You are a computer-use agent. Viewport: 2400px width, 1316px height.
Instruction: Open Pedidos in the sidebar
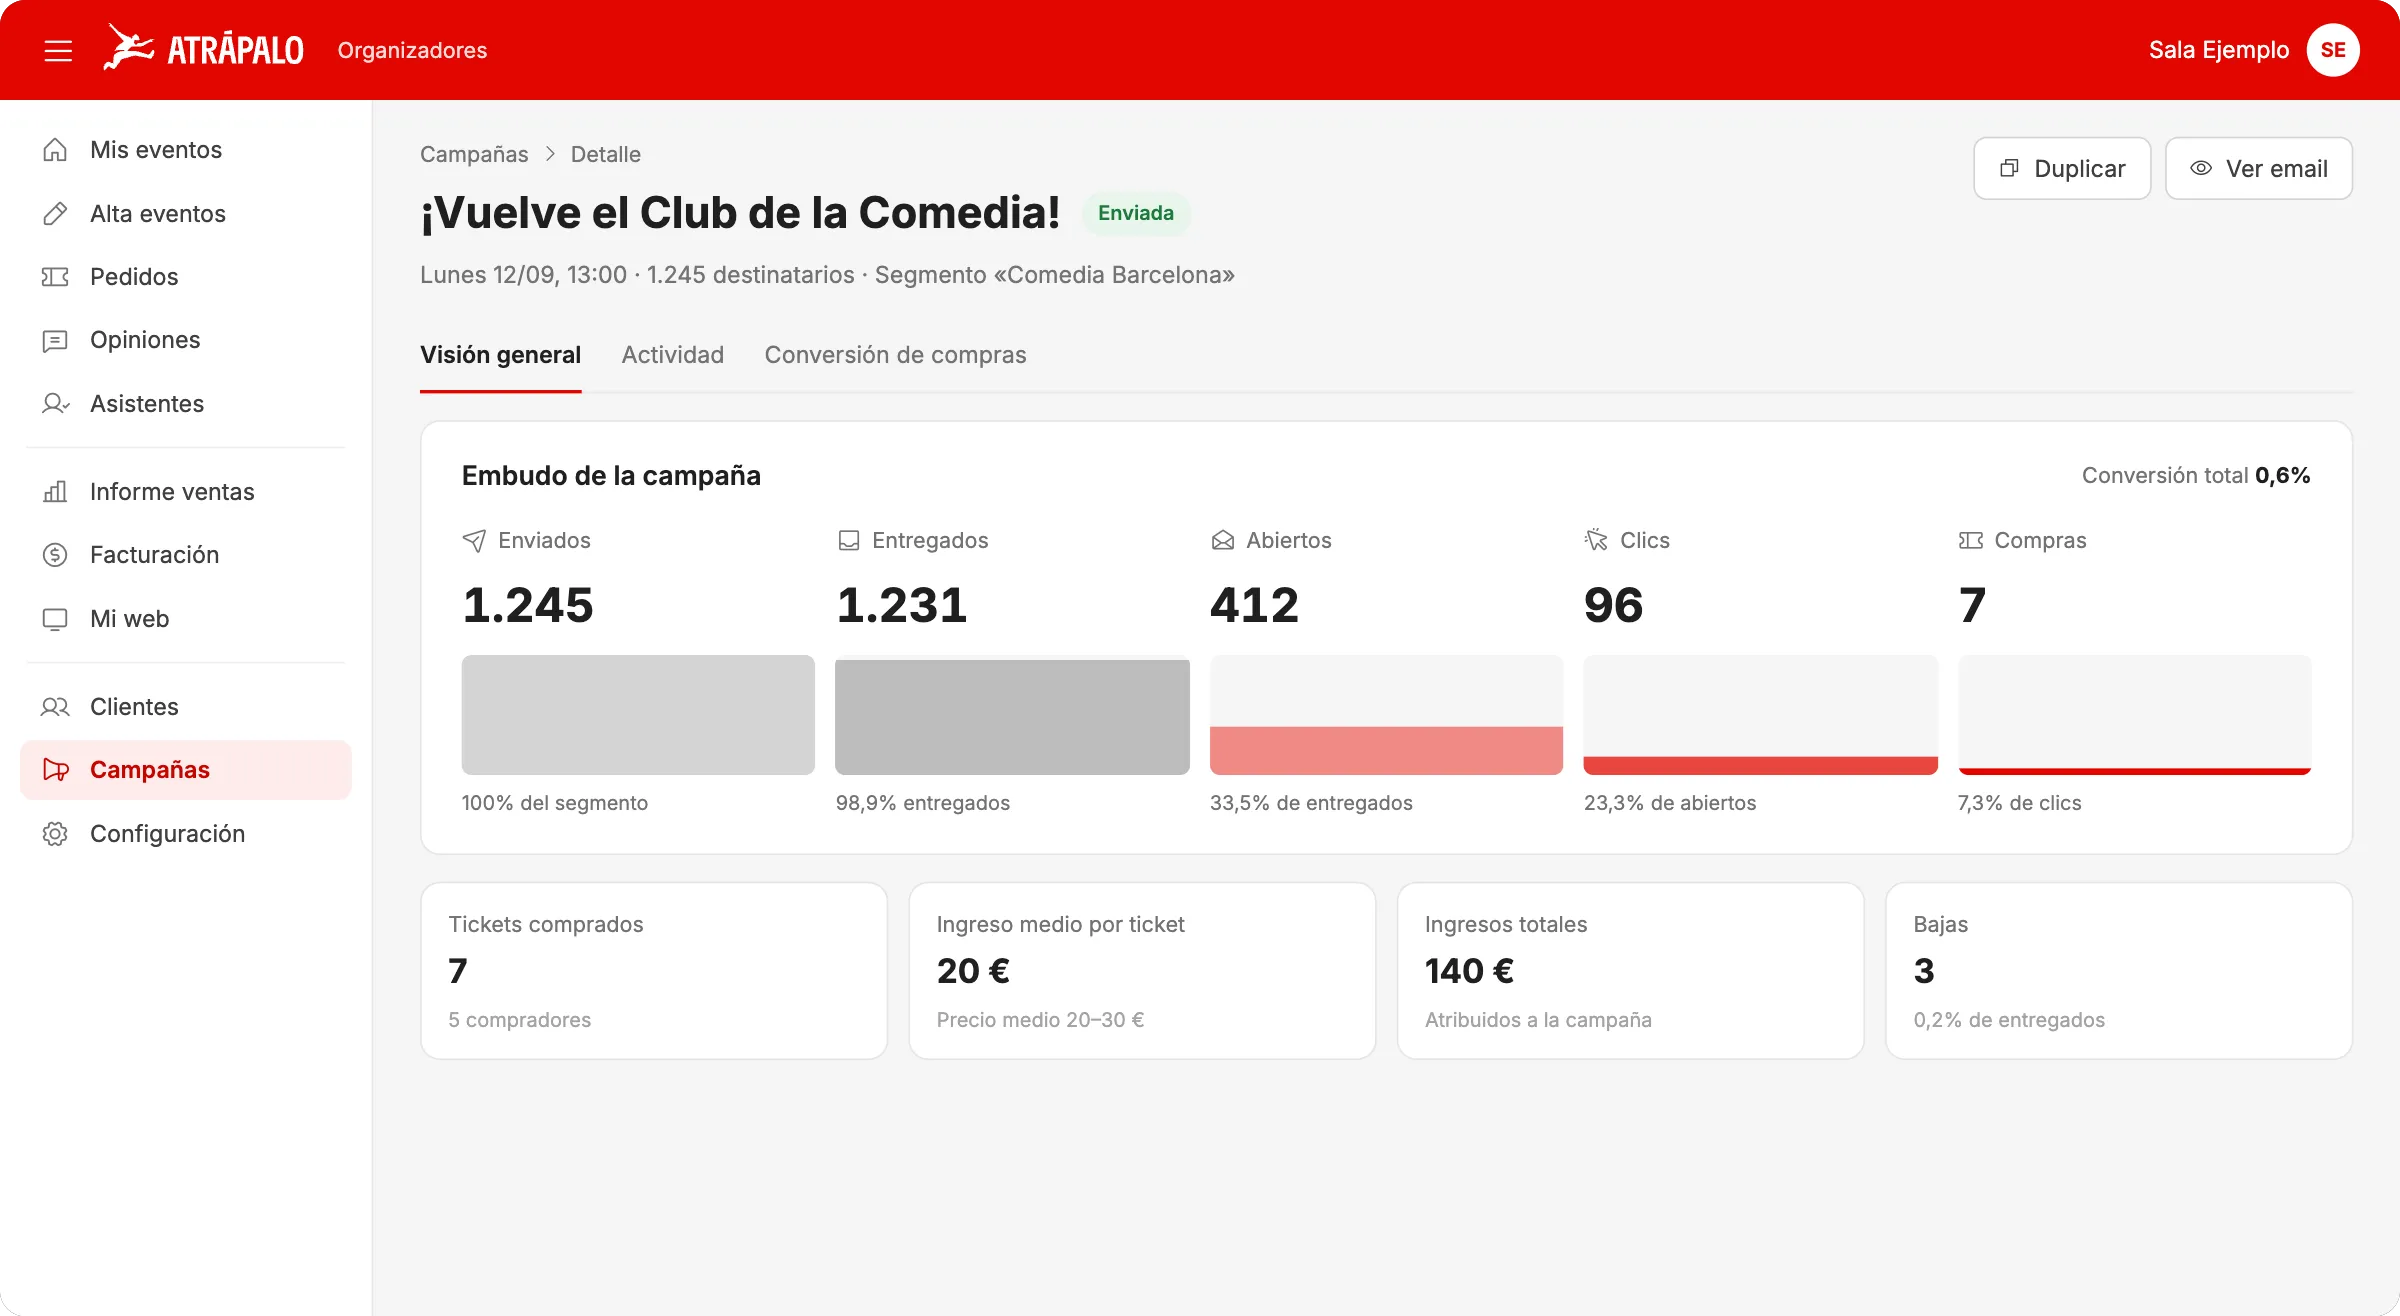[186, 277]
